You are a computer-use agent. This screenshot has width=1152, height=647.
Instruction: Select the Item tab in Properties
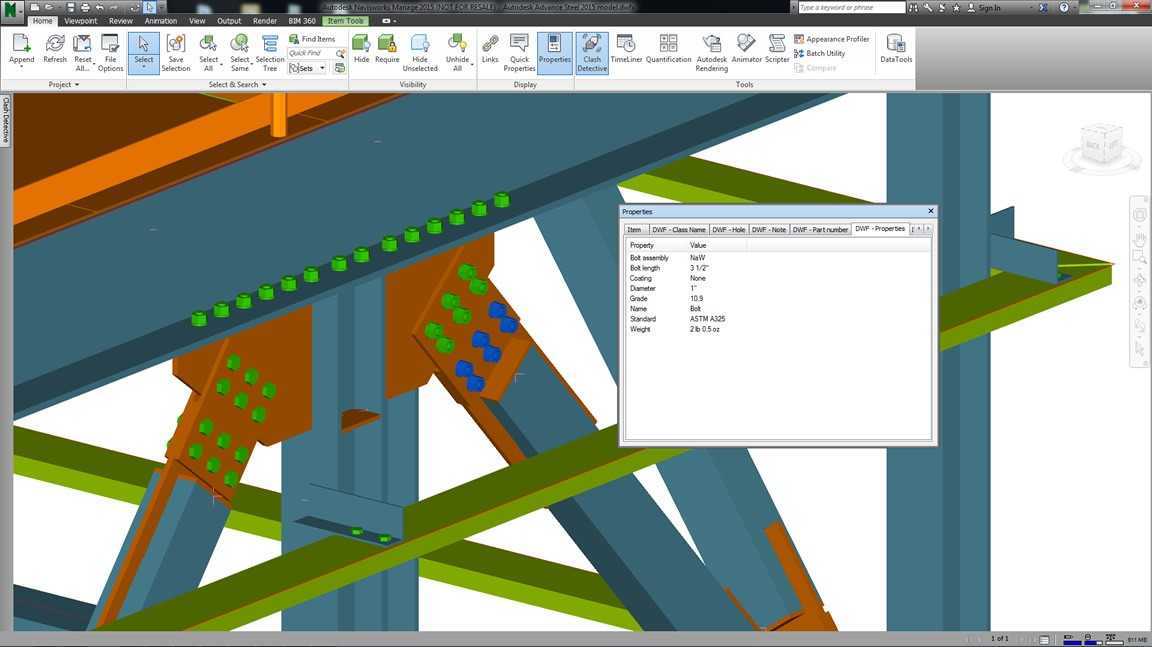(634, 230)
